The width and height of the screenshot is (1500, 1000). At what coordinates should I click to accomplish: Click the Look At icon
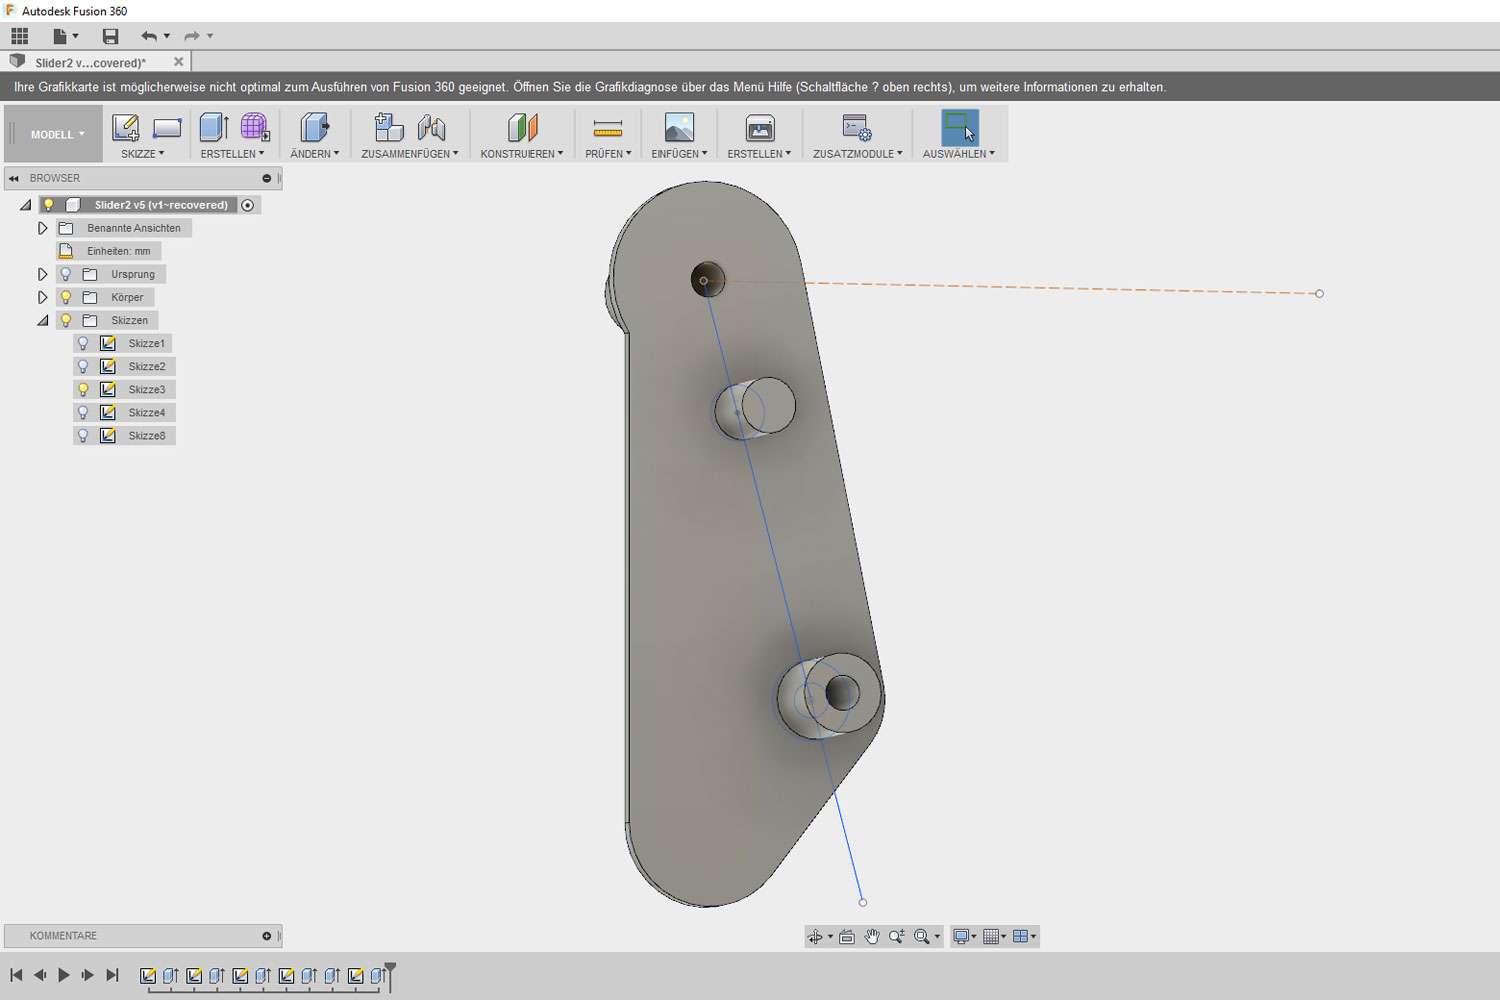coord(847,937)
